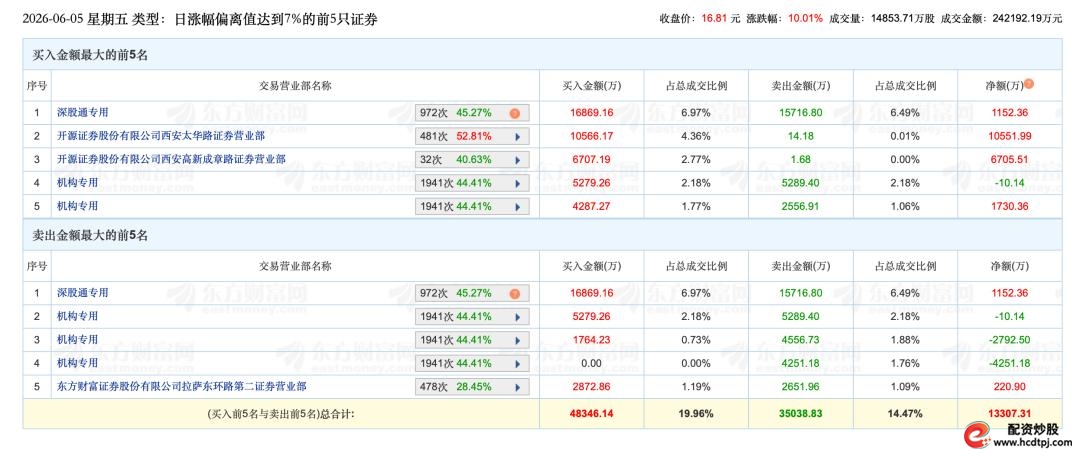Open 深股通专用 link in buy table

[83, 112]
